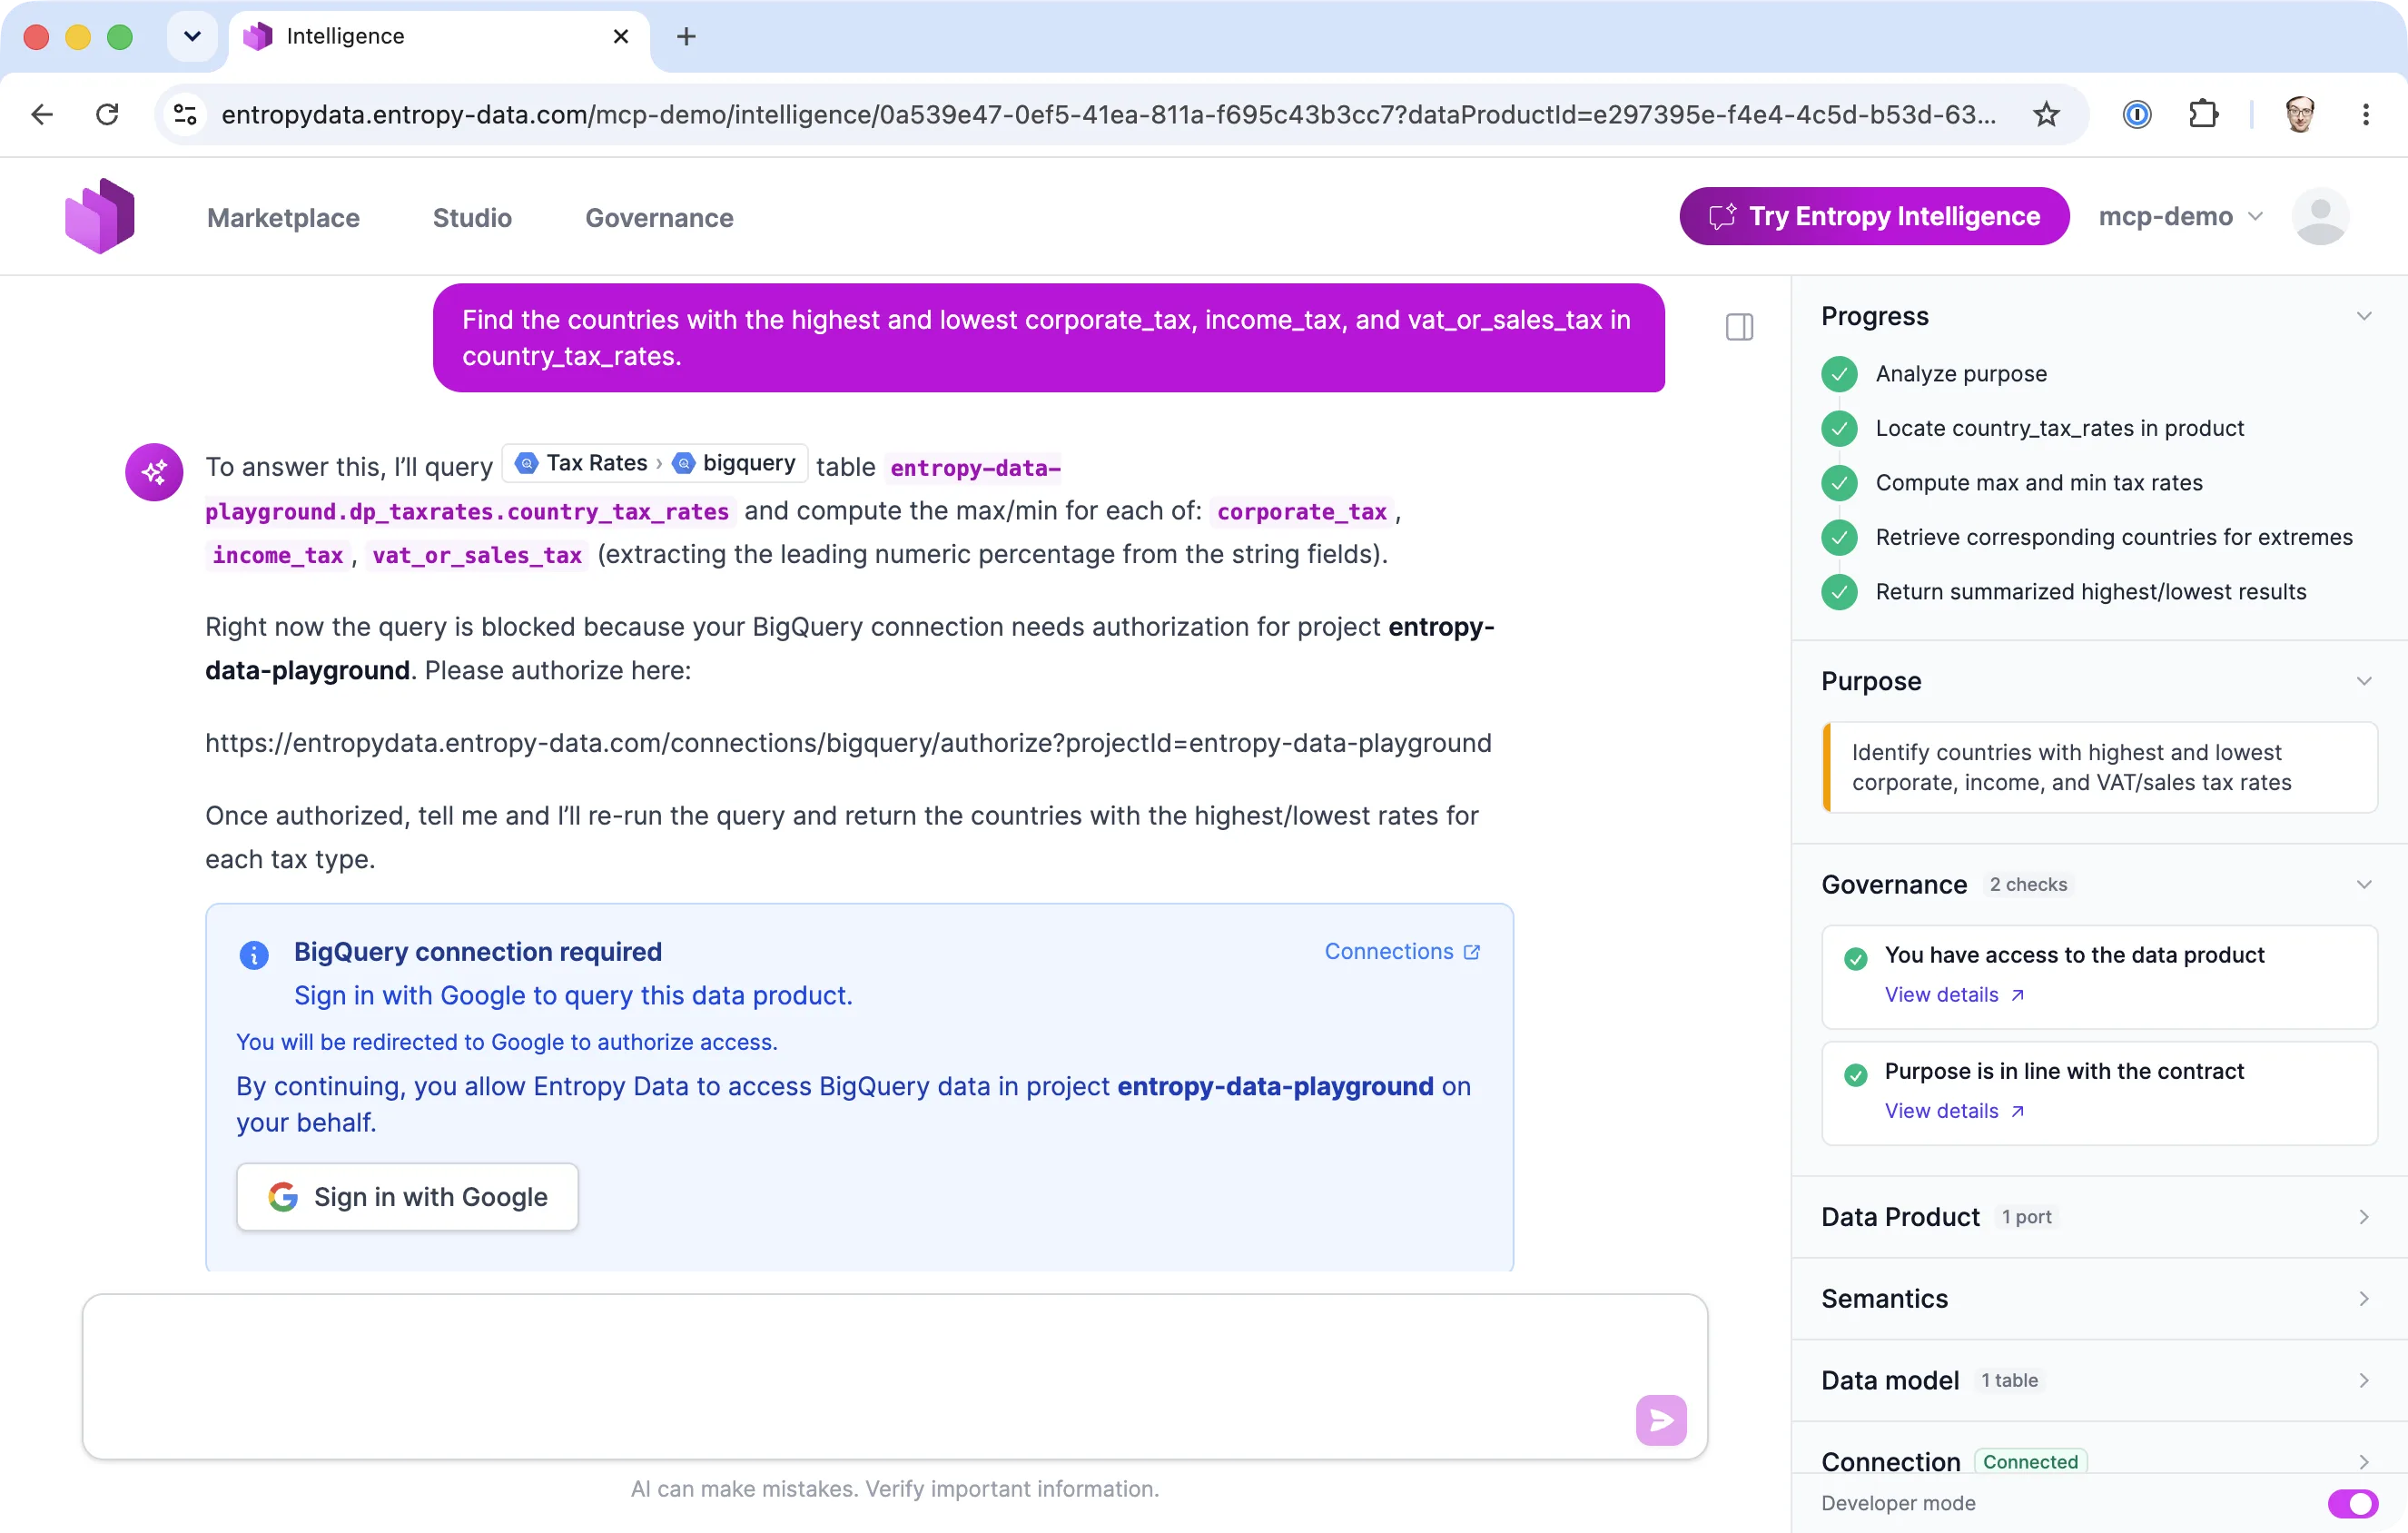Screen dimensions: 2408x1533
Task: Click the purpose description card
Action: coord(2099,768)
